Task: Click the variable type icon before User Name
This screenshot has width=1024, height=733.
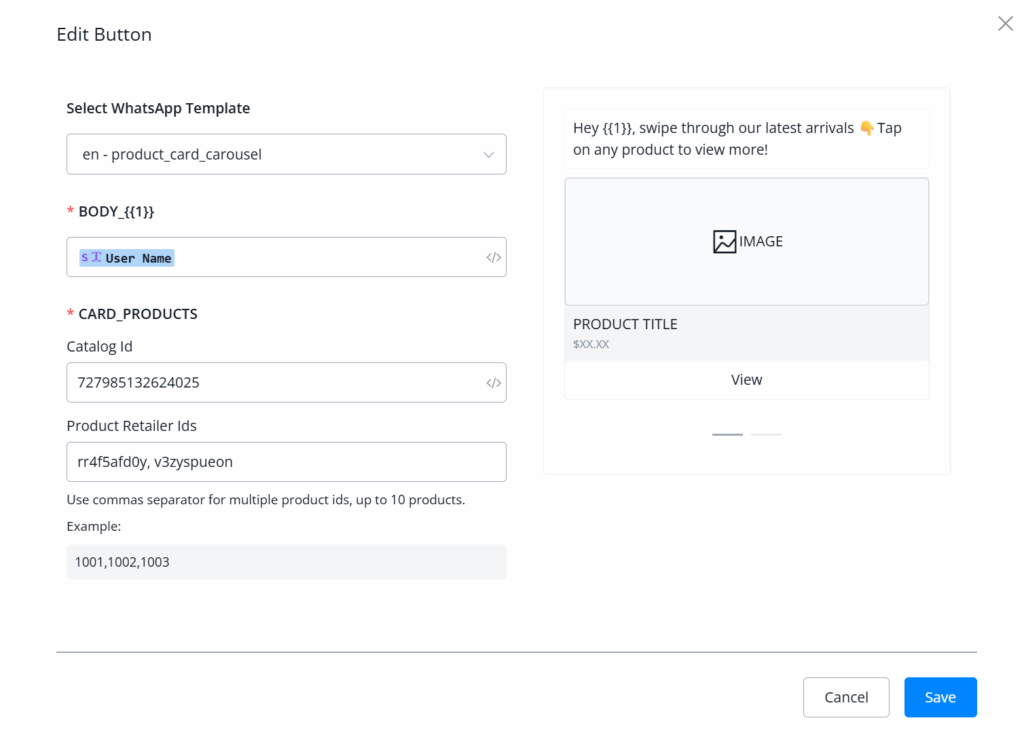Action: [x=91, y=258]
